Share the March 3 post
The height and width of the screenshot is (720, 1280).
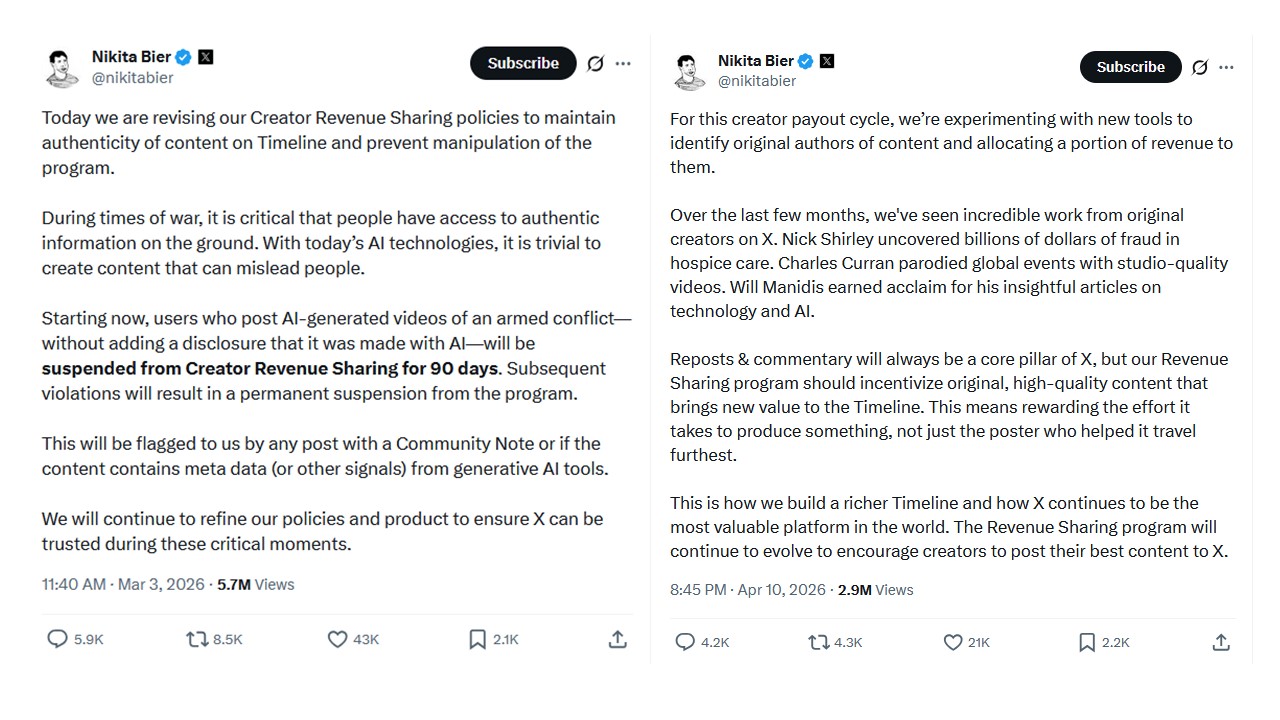coord(617,638)
